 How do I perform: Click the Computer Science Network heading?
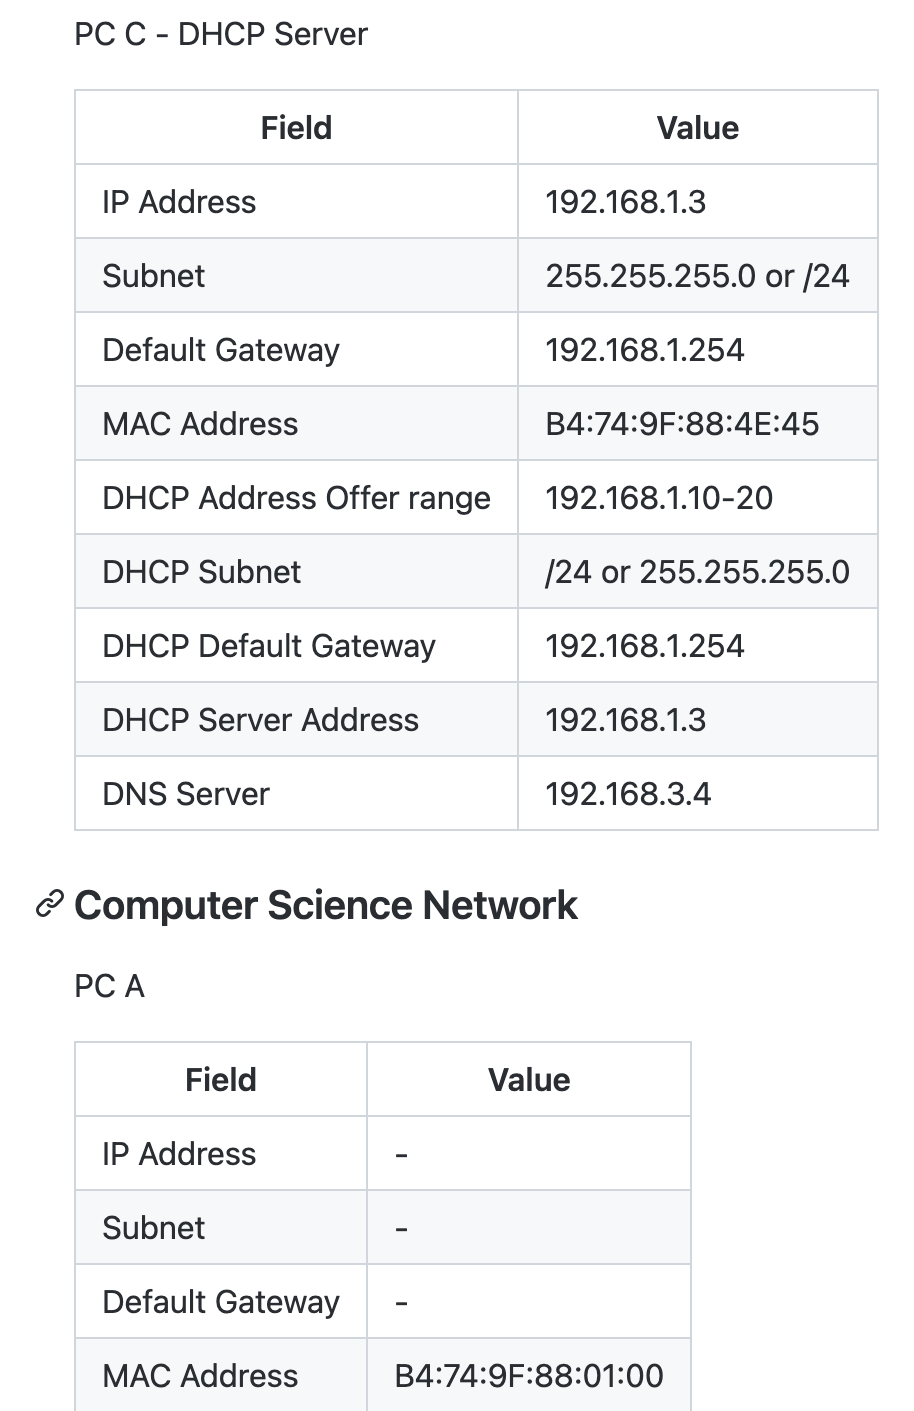(325, 905)
